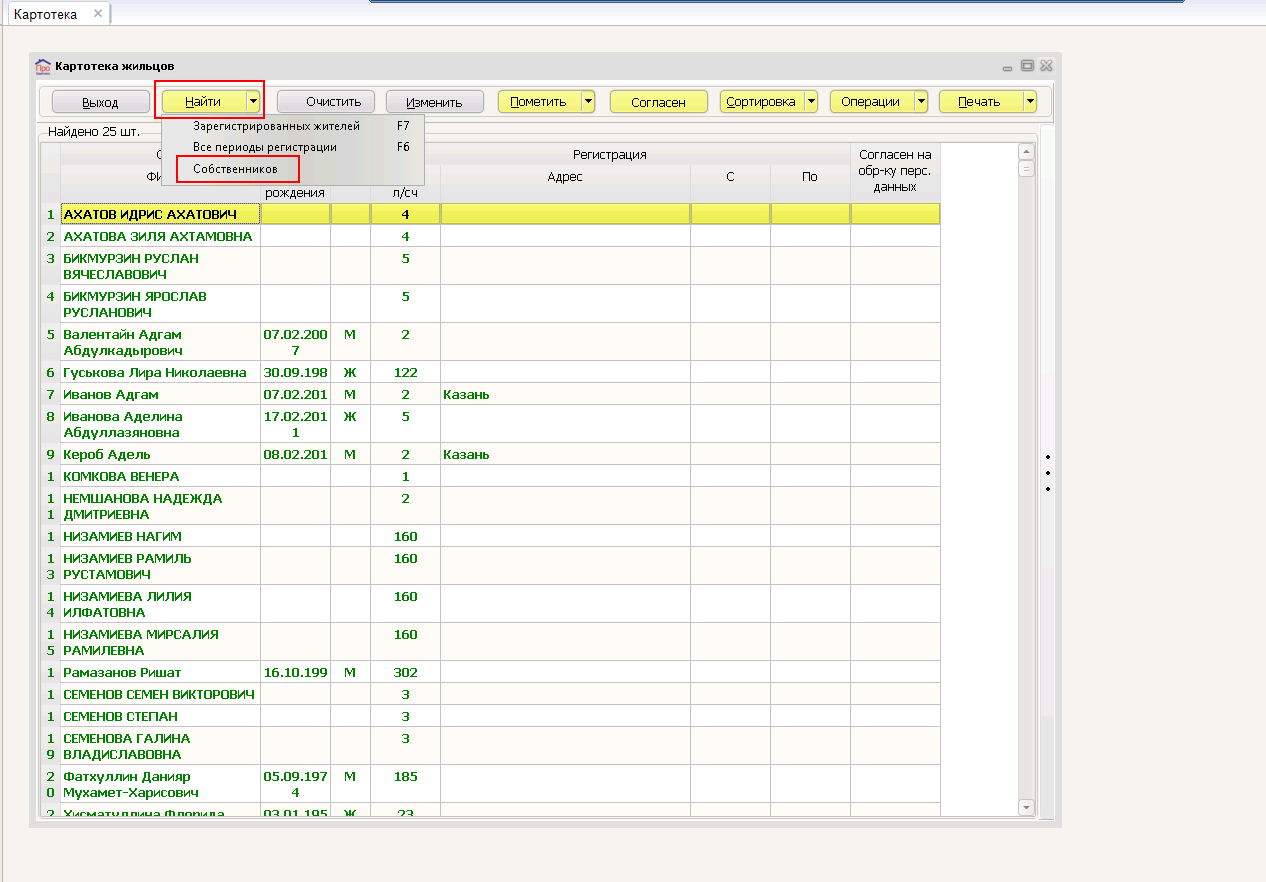Open the Найти dropdown arrow
The image size is (1266, 882).
click(254, 102)
